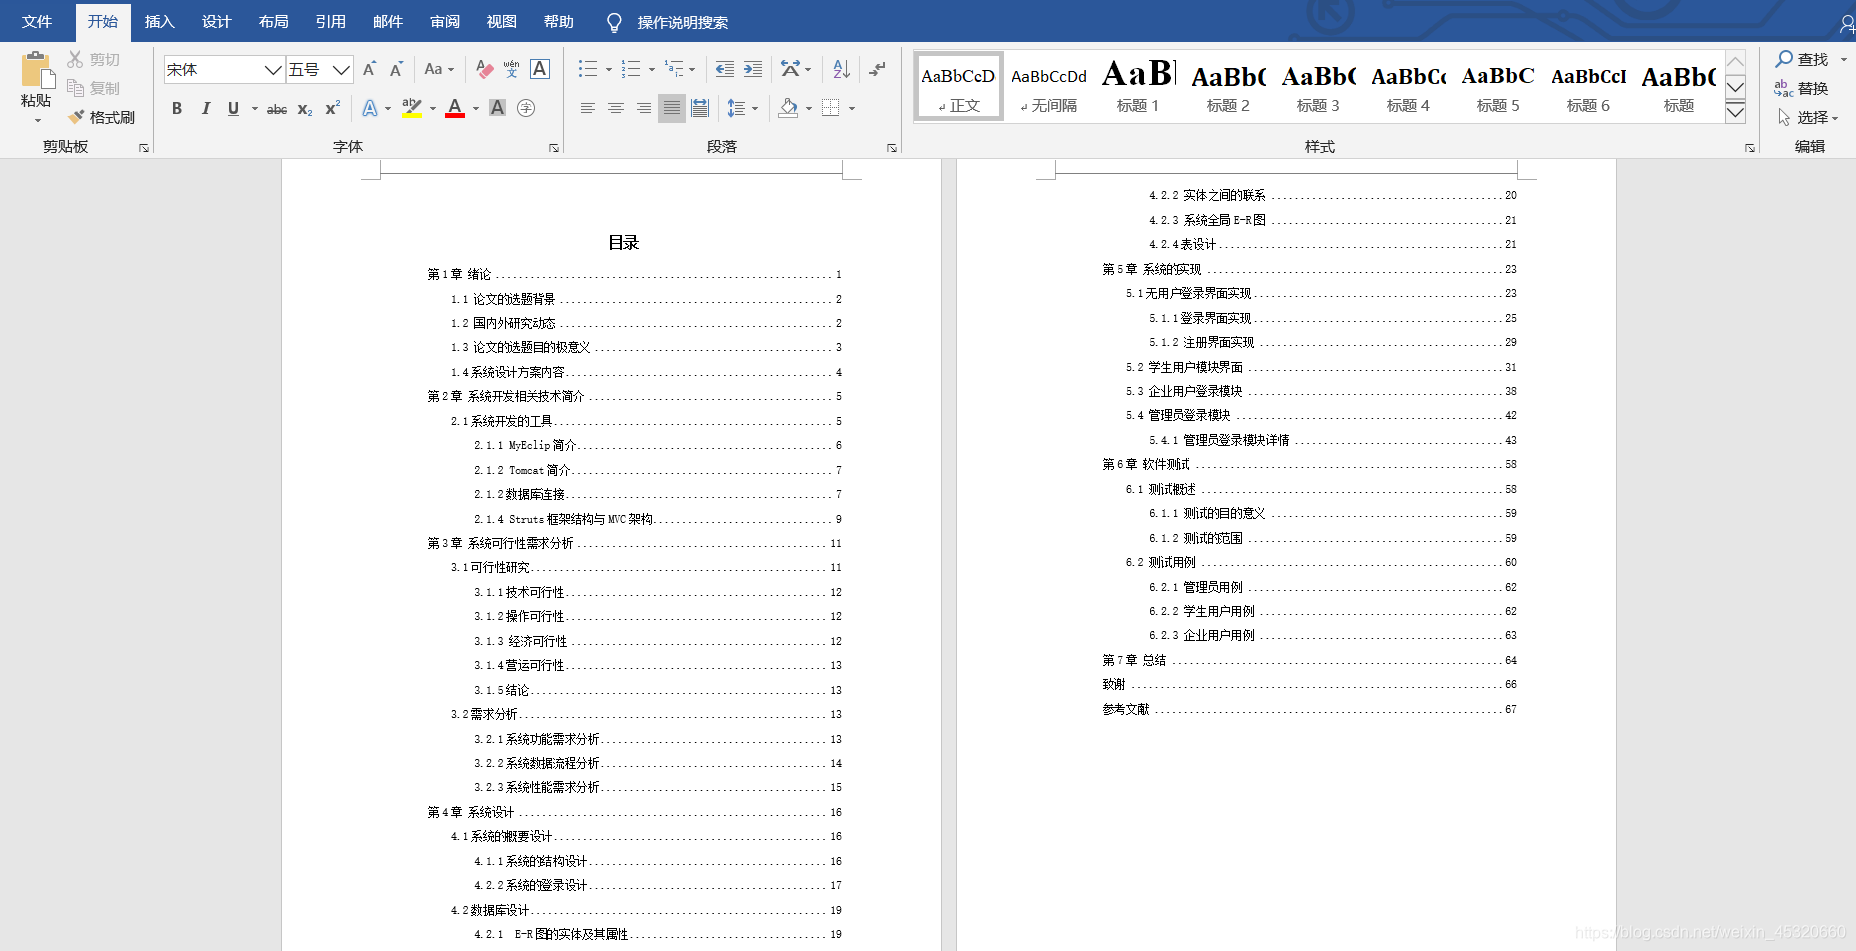This screenshot has height=951, width=1856.
Task: Open the font size dropdown (五号)
Action: tap(341, 69)
